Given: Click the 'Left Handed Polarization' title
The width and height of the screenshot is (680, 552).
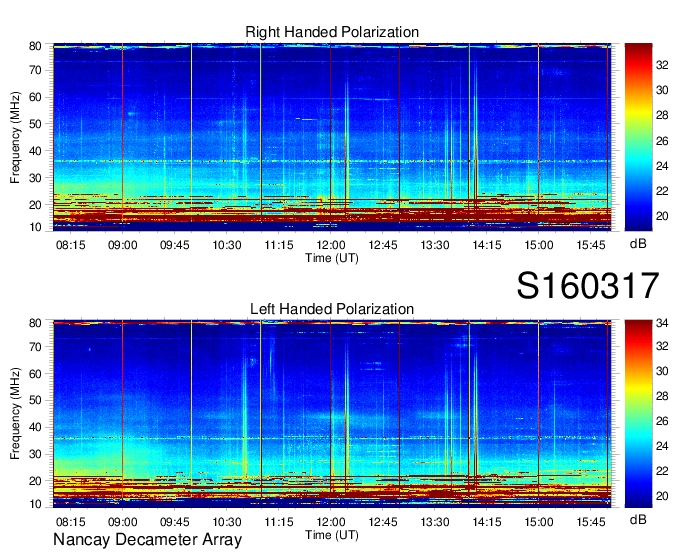Looking at the screenshot, I should pos(332,309).
